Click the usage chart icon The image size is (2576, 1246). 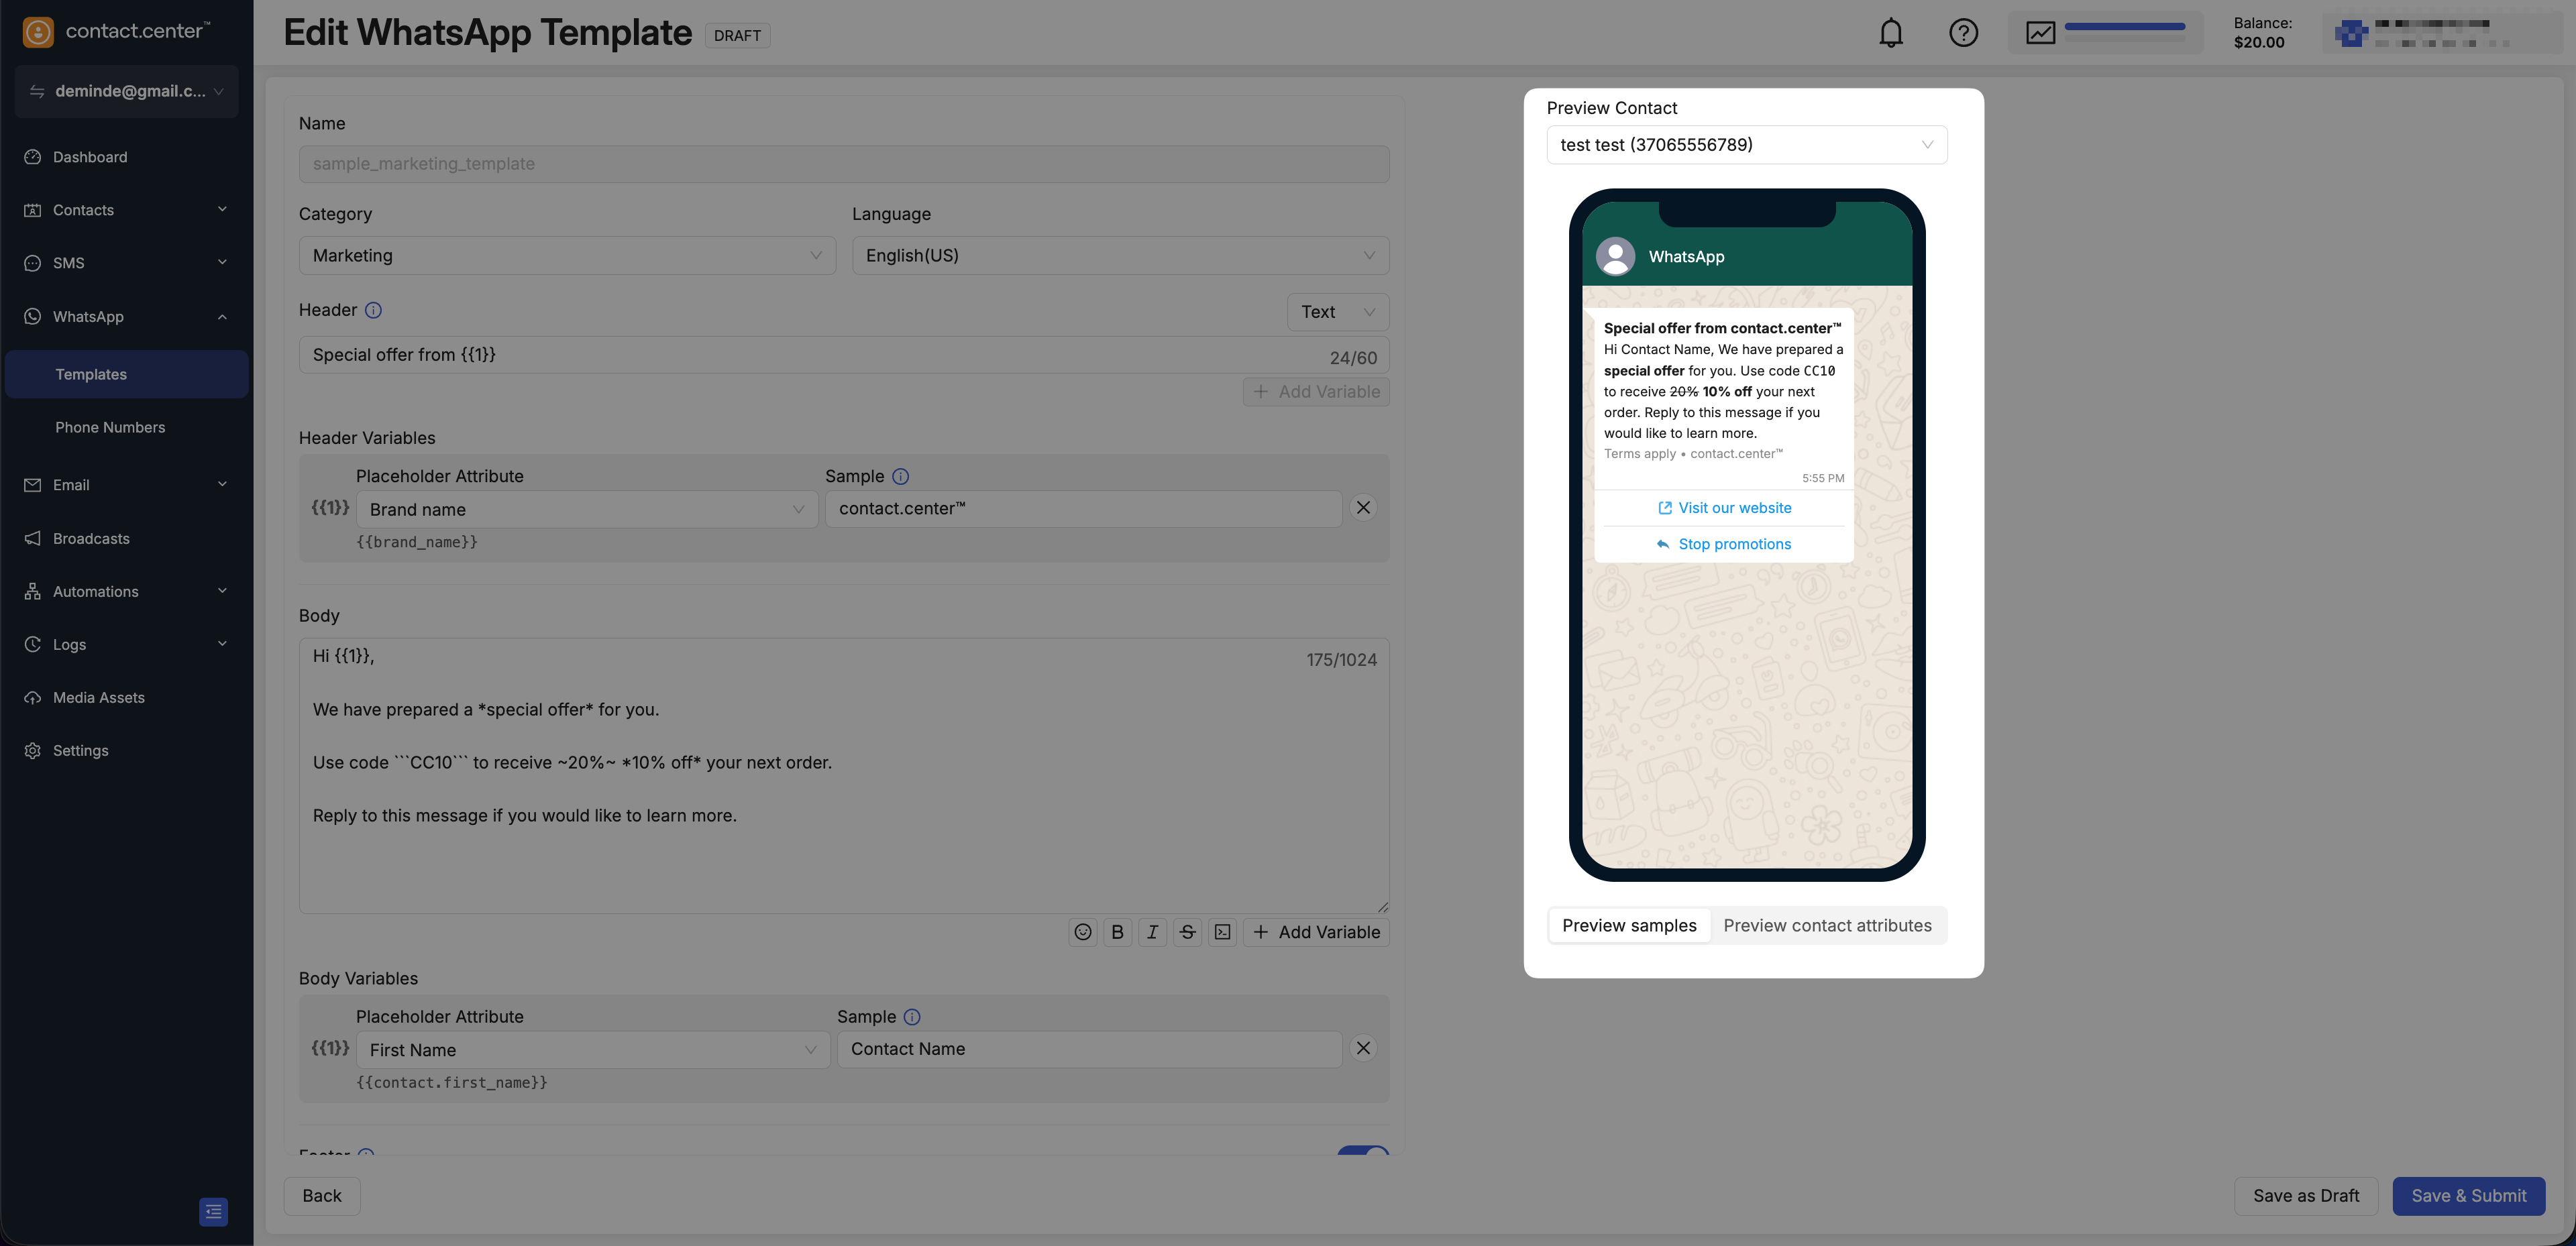(x=2040, y=33)
